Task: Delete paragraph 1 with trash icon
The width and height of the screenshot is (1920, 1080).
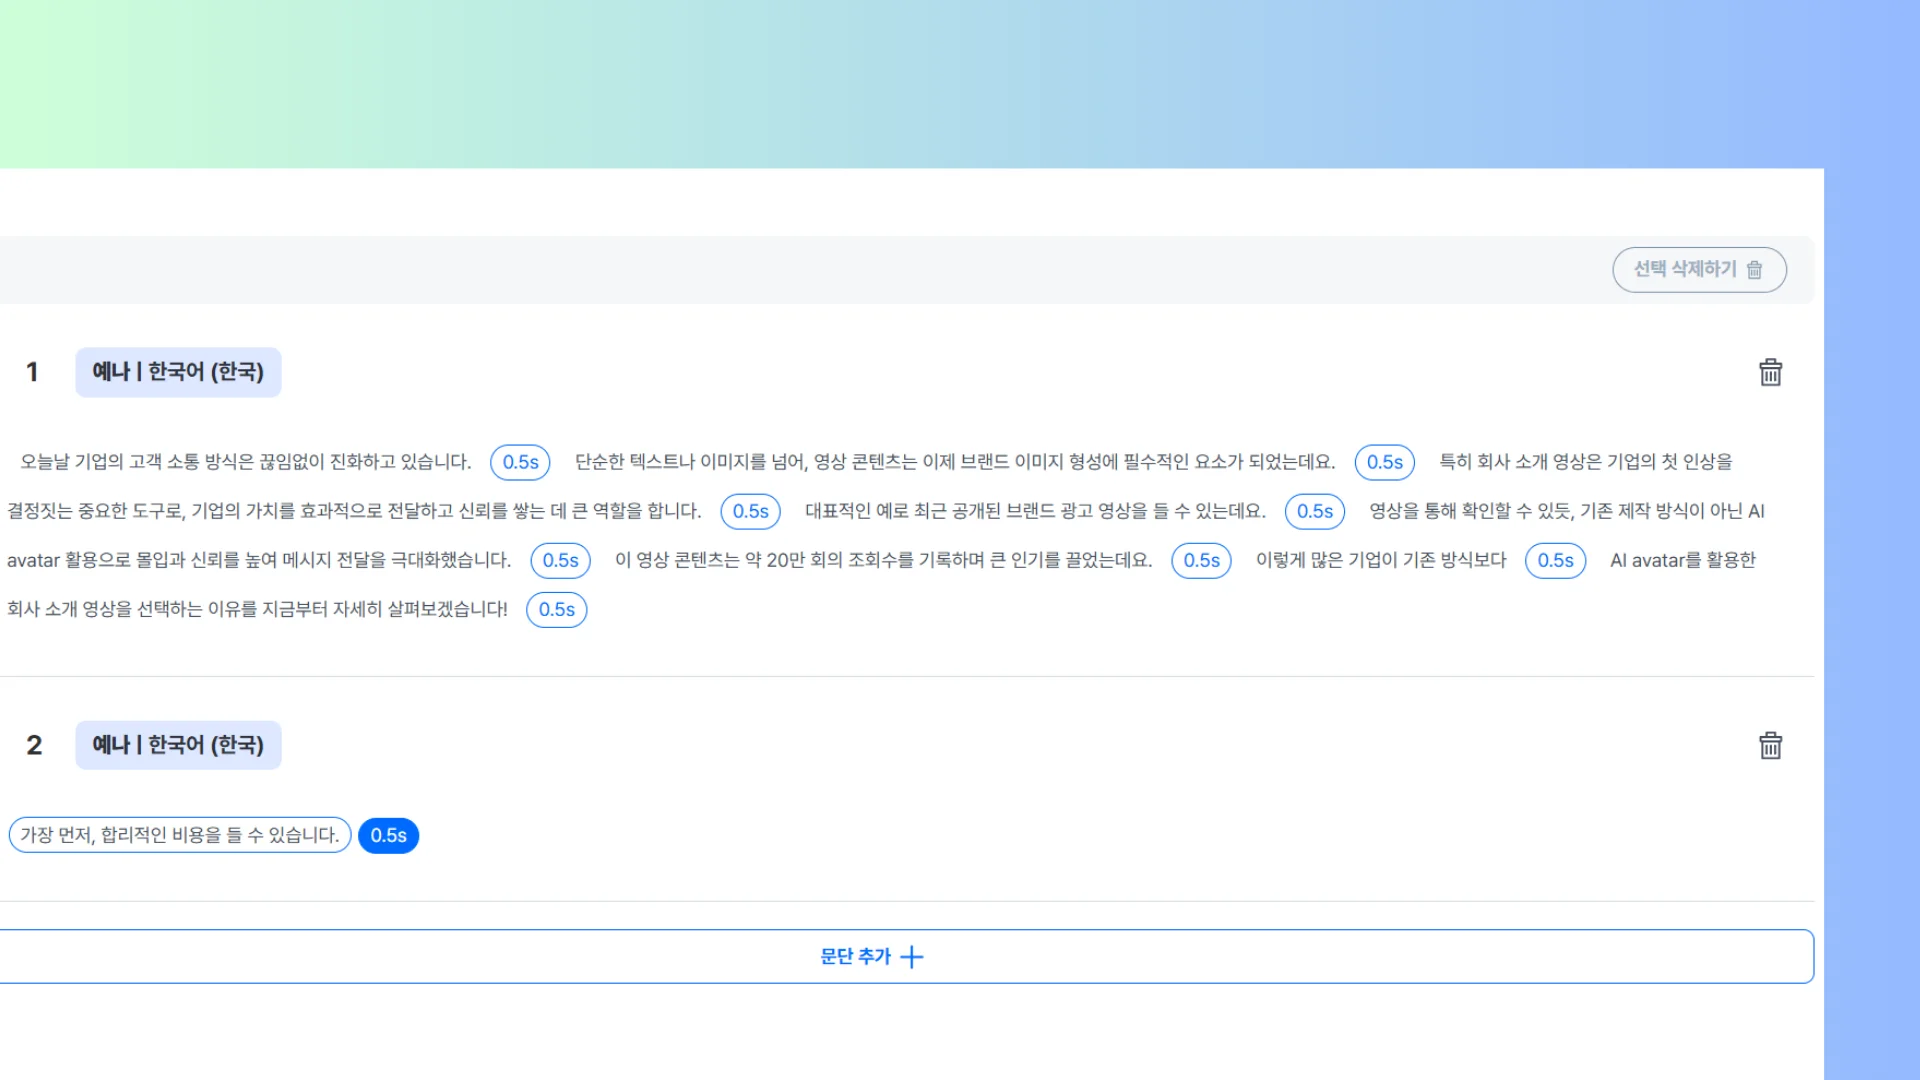Action: pyautogui.click(x=1770, y=372)
